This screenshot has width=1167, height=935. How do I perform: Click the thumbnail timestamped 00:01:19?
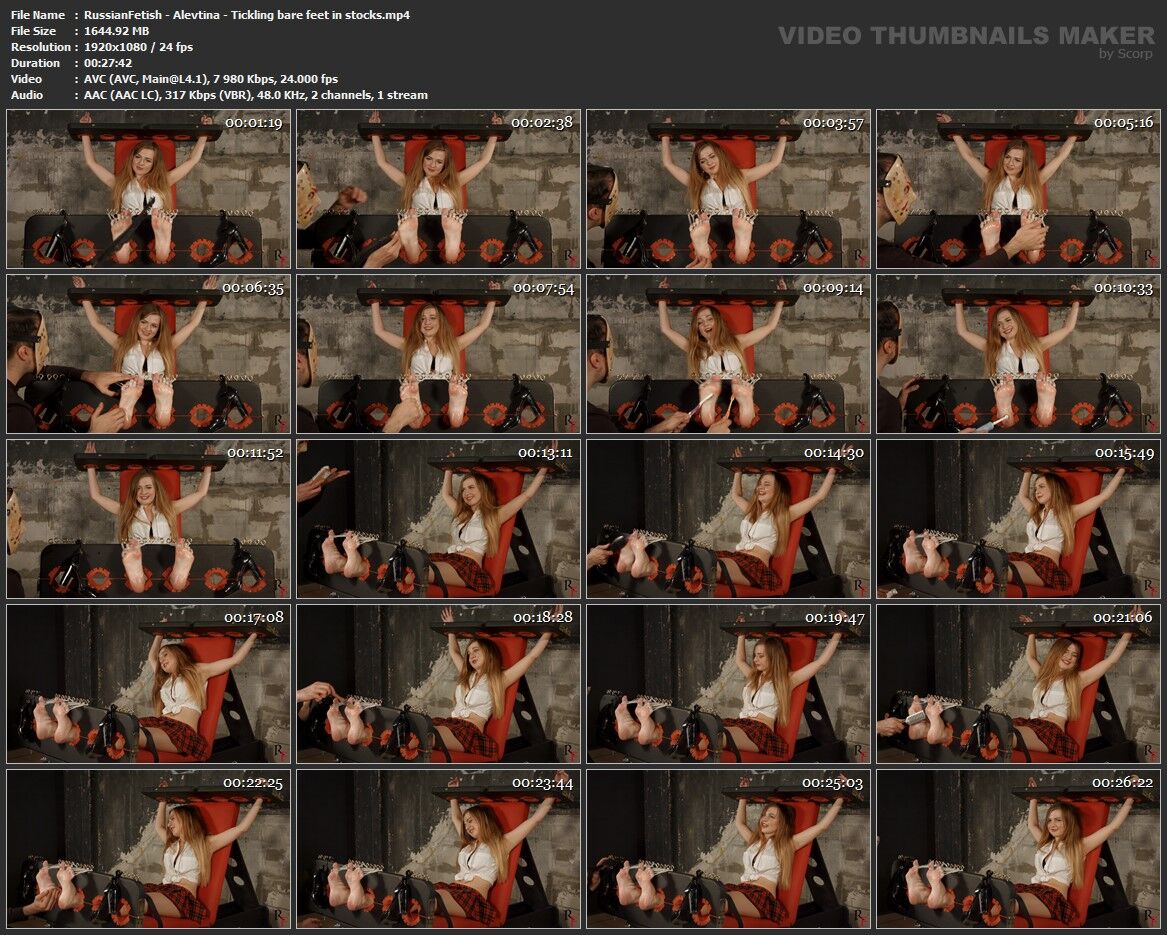pos(148,189)
